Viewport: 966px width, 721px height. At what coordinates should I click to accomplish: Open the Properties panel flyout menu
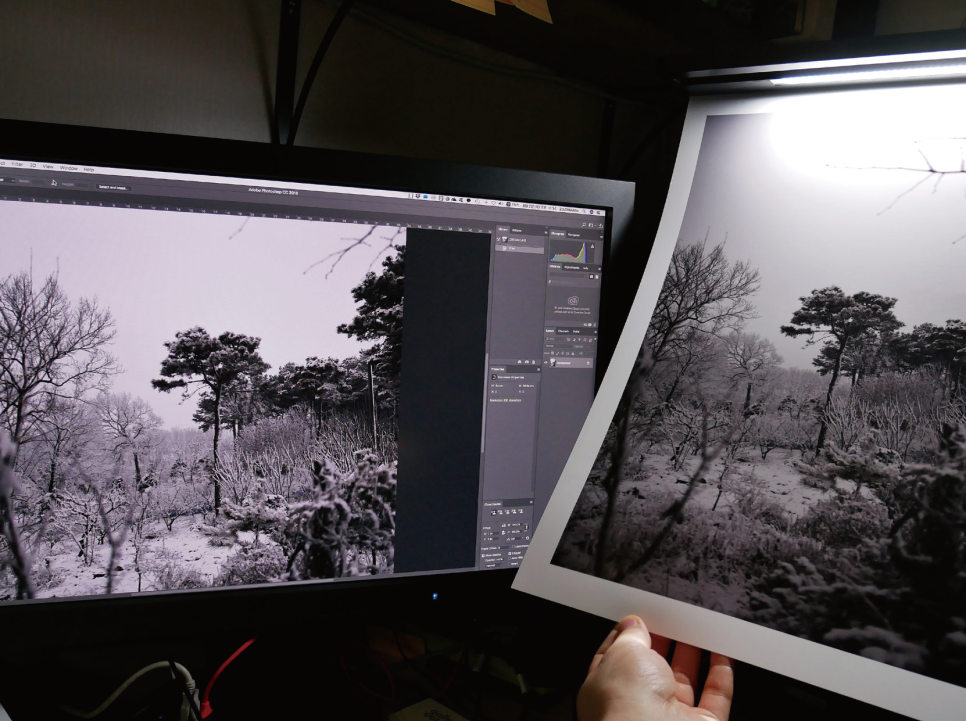tap(538, 369)
